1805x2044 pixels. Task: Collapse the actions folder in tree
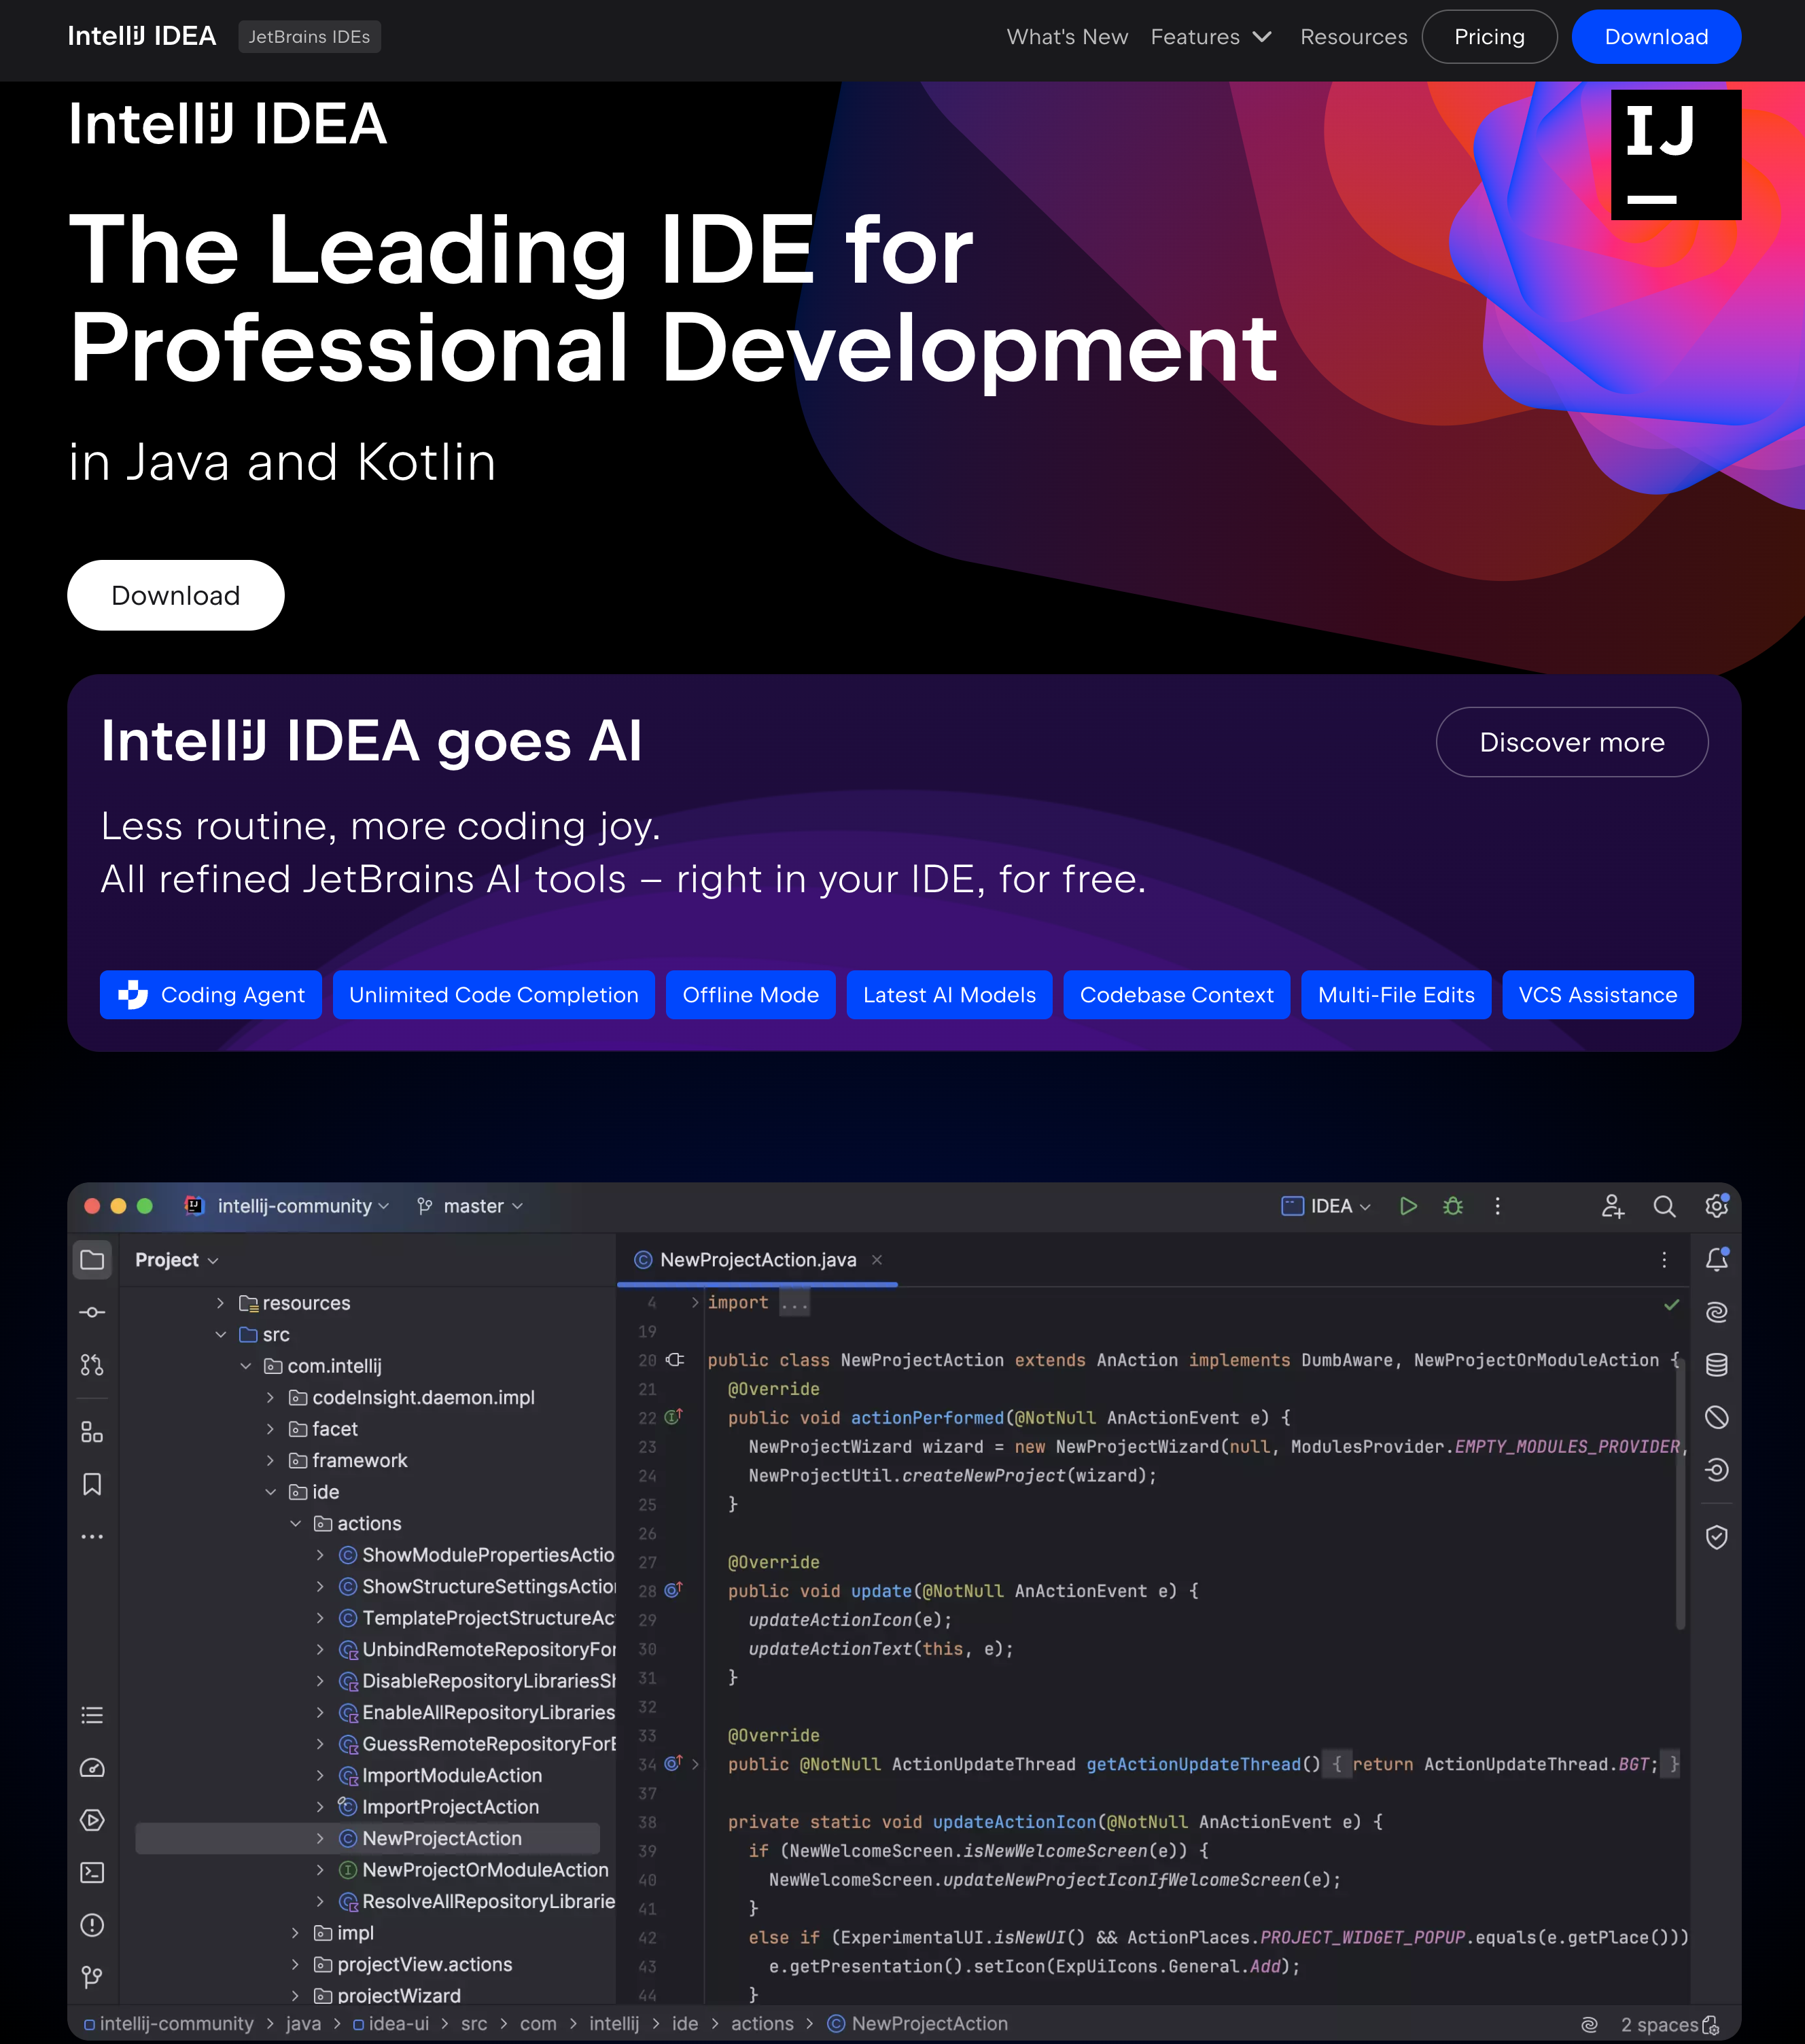point(296,1523)
